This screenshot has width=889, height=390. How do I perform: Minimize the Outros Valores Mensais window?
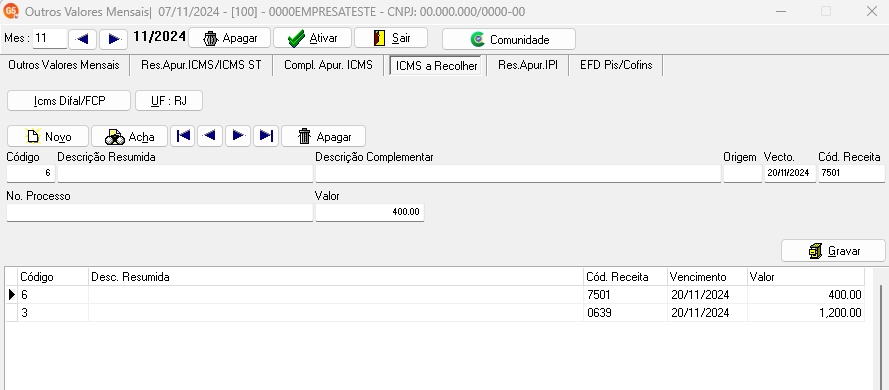coord(781,11)
